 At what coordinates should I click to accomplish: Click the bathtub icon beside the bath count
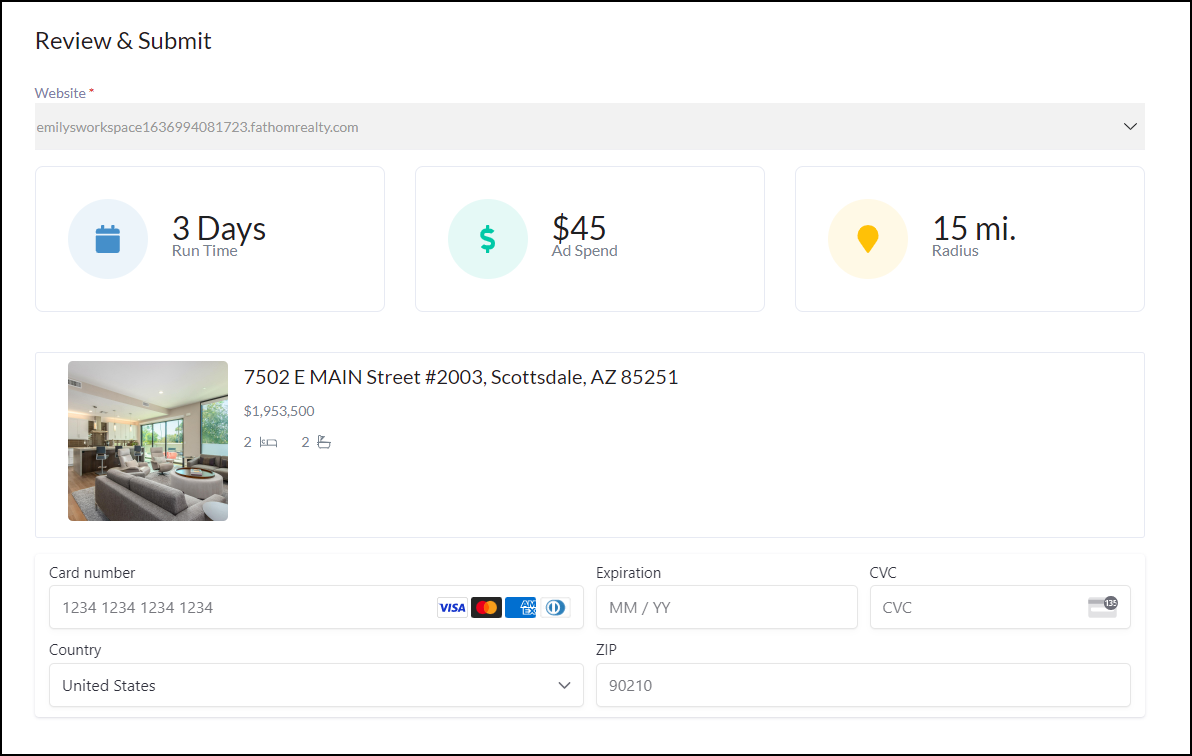[322, 441]
